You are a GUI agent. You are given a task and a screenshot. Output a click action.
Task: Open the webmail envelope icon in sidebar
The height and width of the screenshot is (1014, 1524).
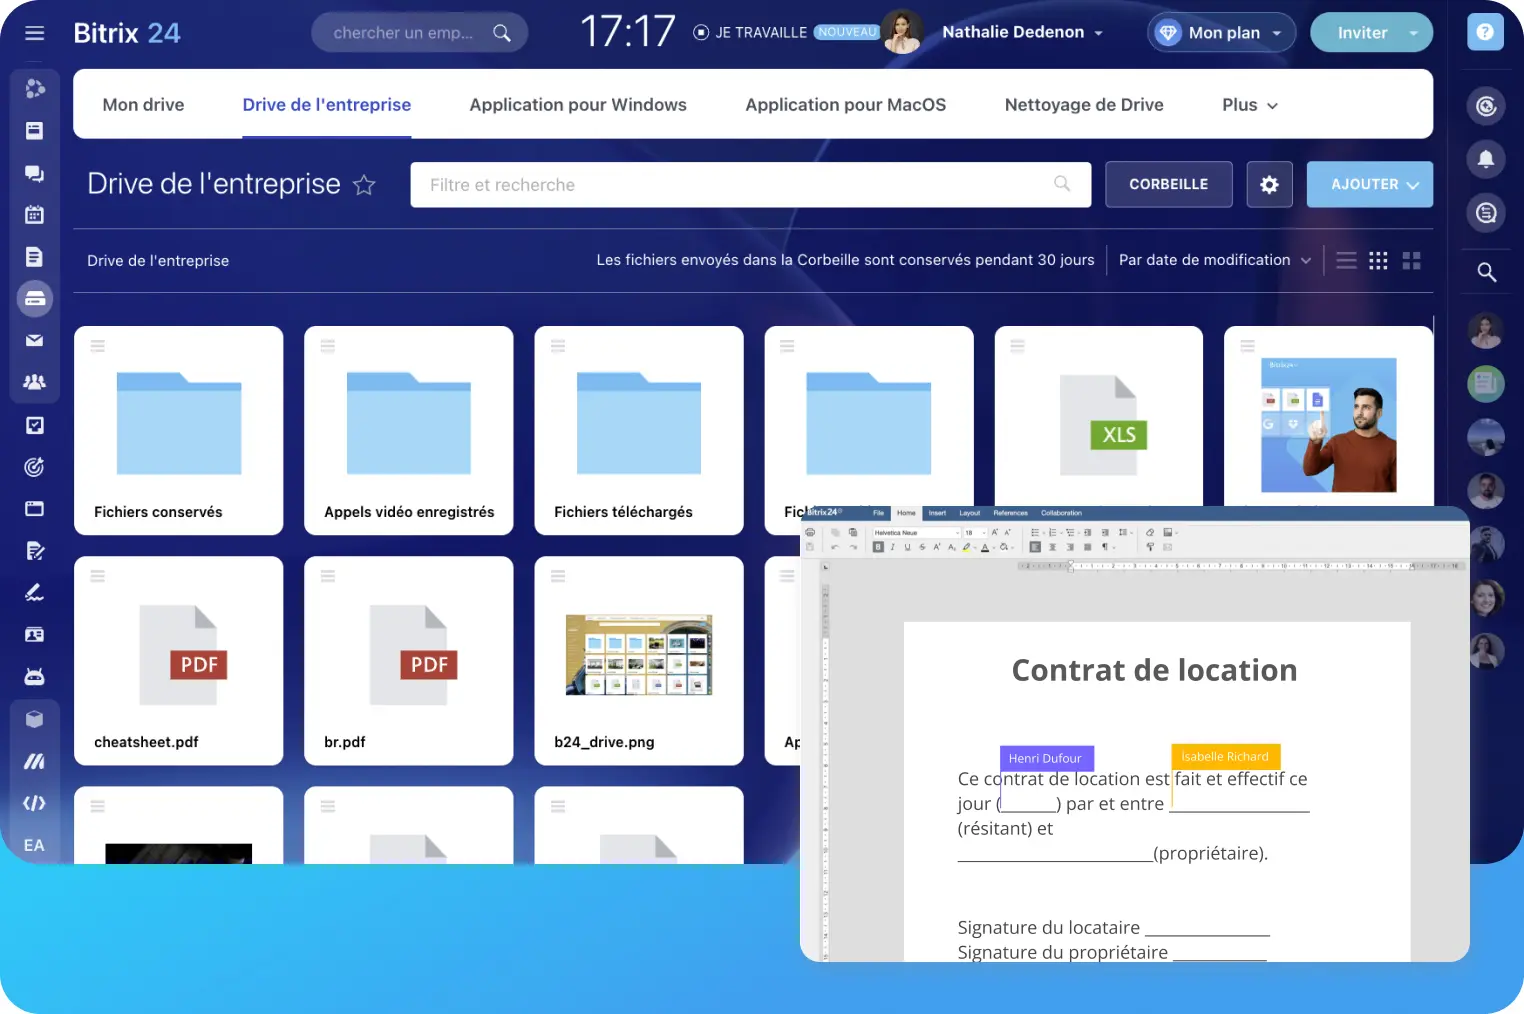34,341
